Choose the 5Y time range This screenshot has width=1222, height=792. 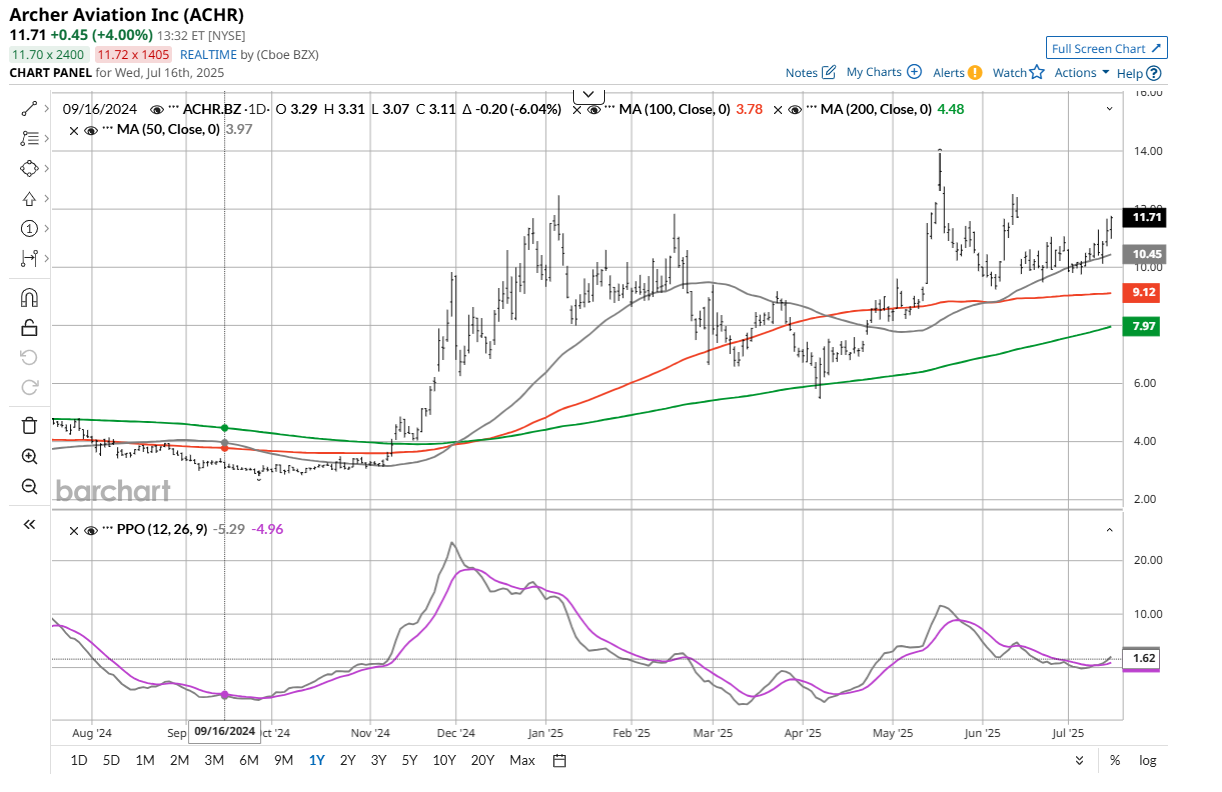click(x=409, y=760)
